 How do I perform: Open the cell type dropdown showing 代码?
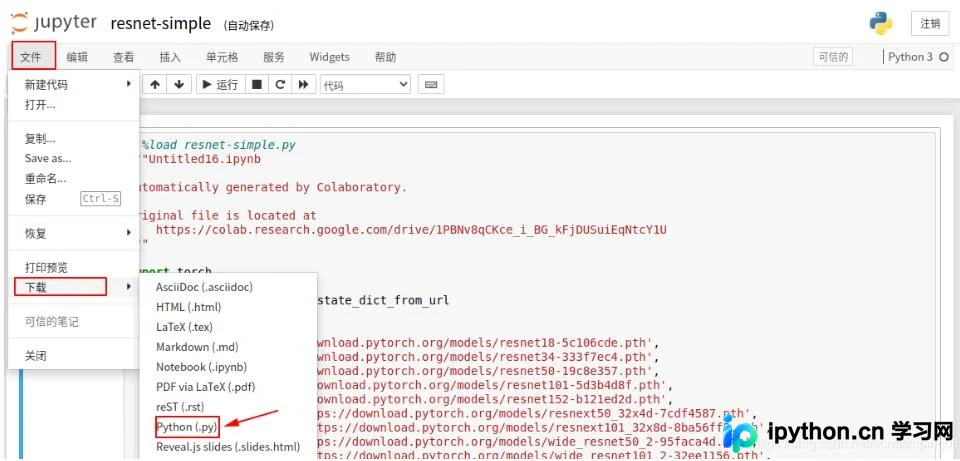[x=366, y=84]
